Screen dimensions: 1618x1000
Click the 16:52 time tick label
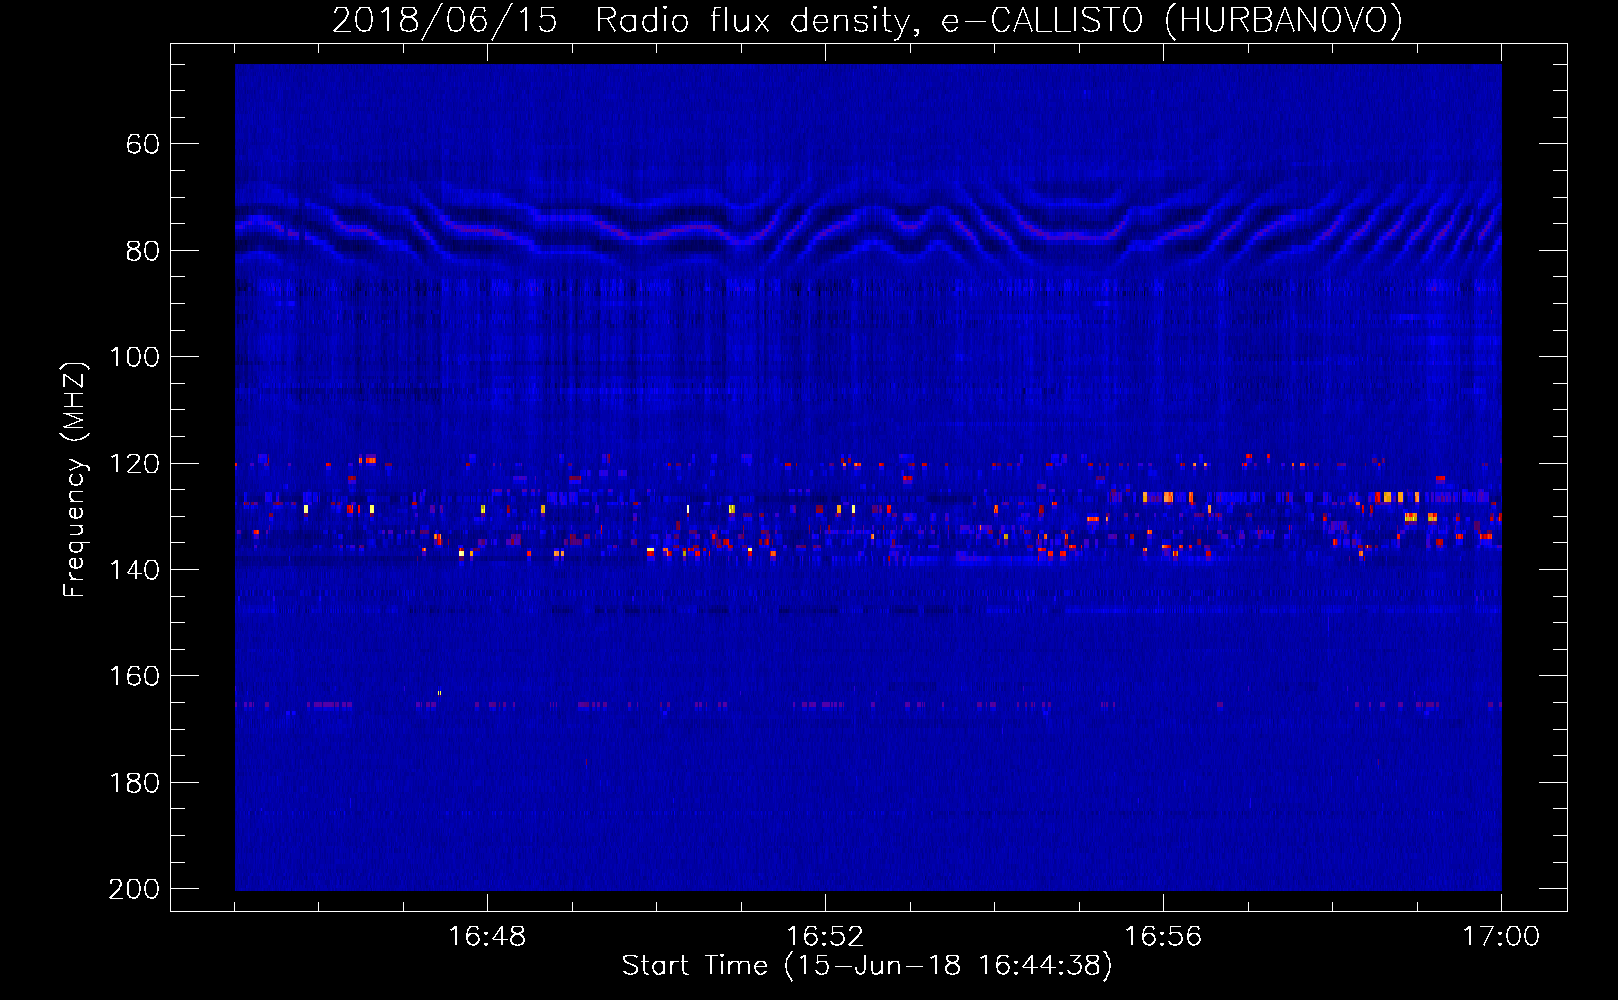pos(825,937)
